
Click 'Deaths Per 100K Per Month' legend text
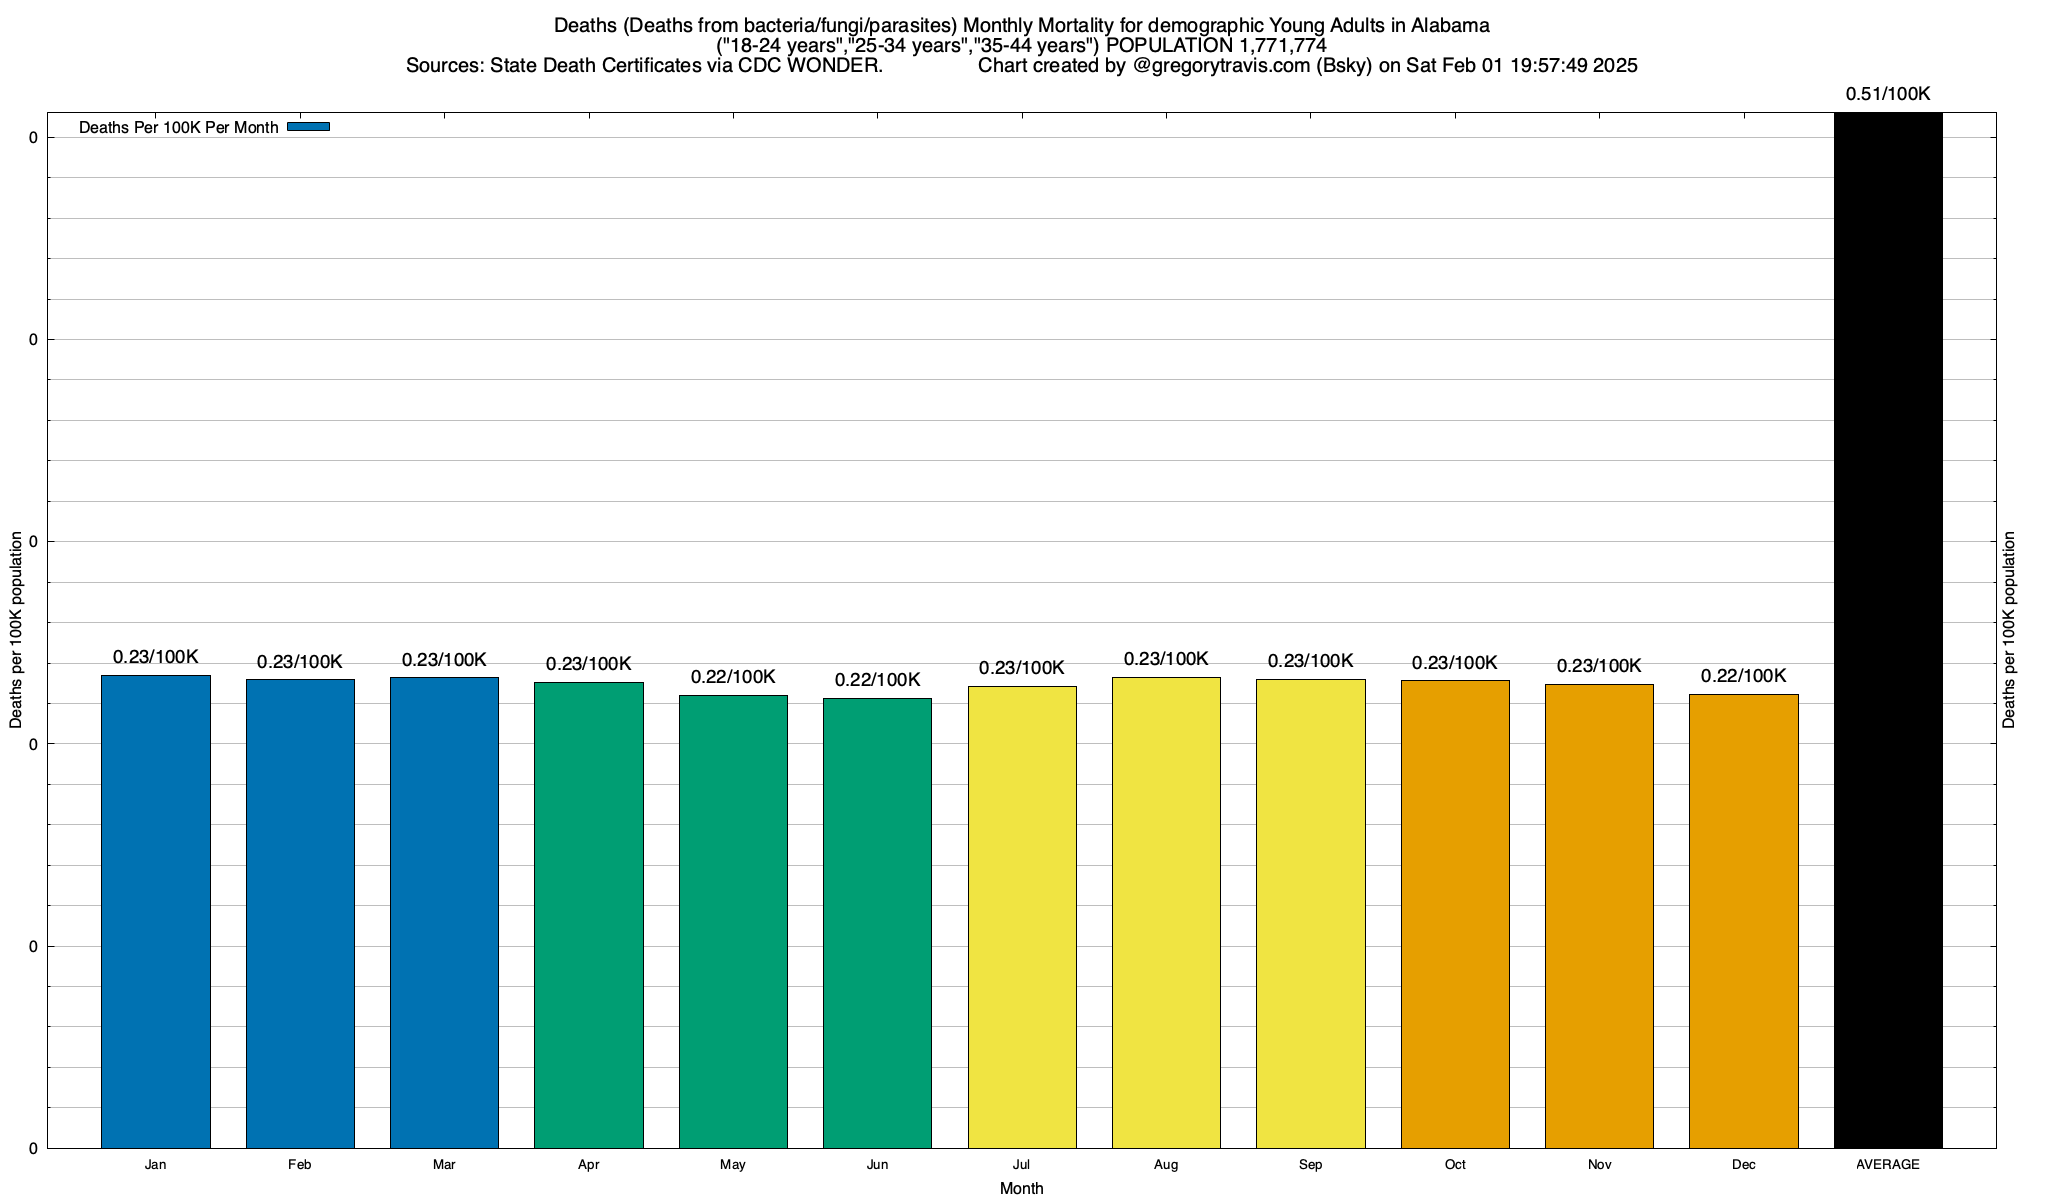tap(178, 128)
